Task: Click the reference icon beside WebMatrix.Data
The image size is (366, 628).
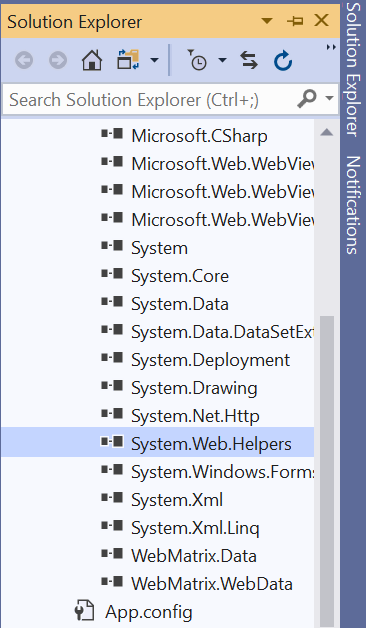Action: pyautogui.click(x=112, y=554)
